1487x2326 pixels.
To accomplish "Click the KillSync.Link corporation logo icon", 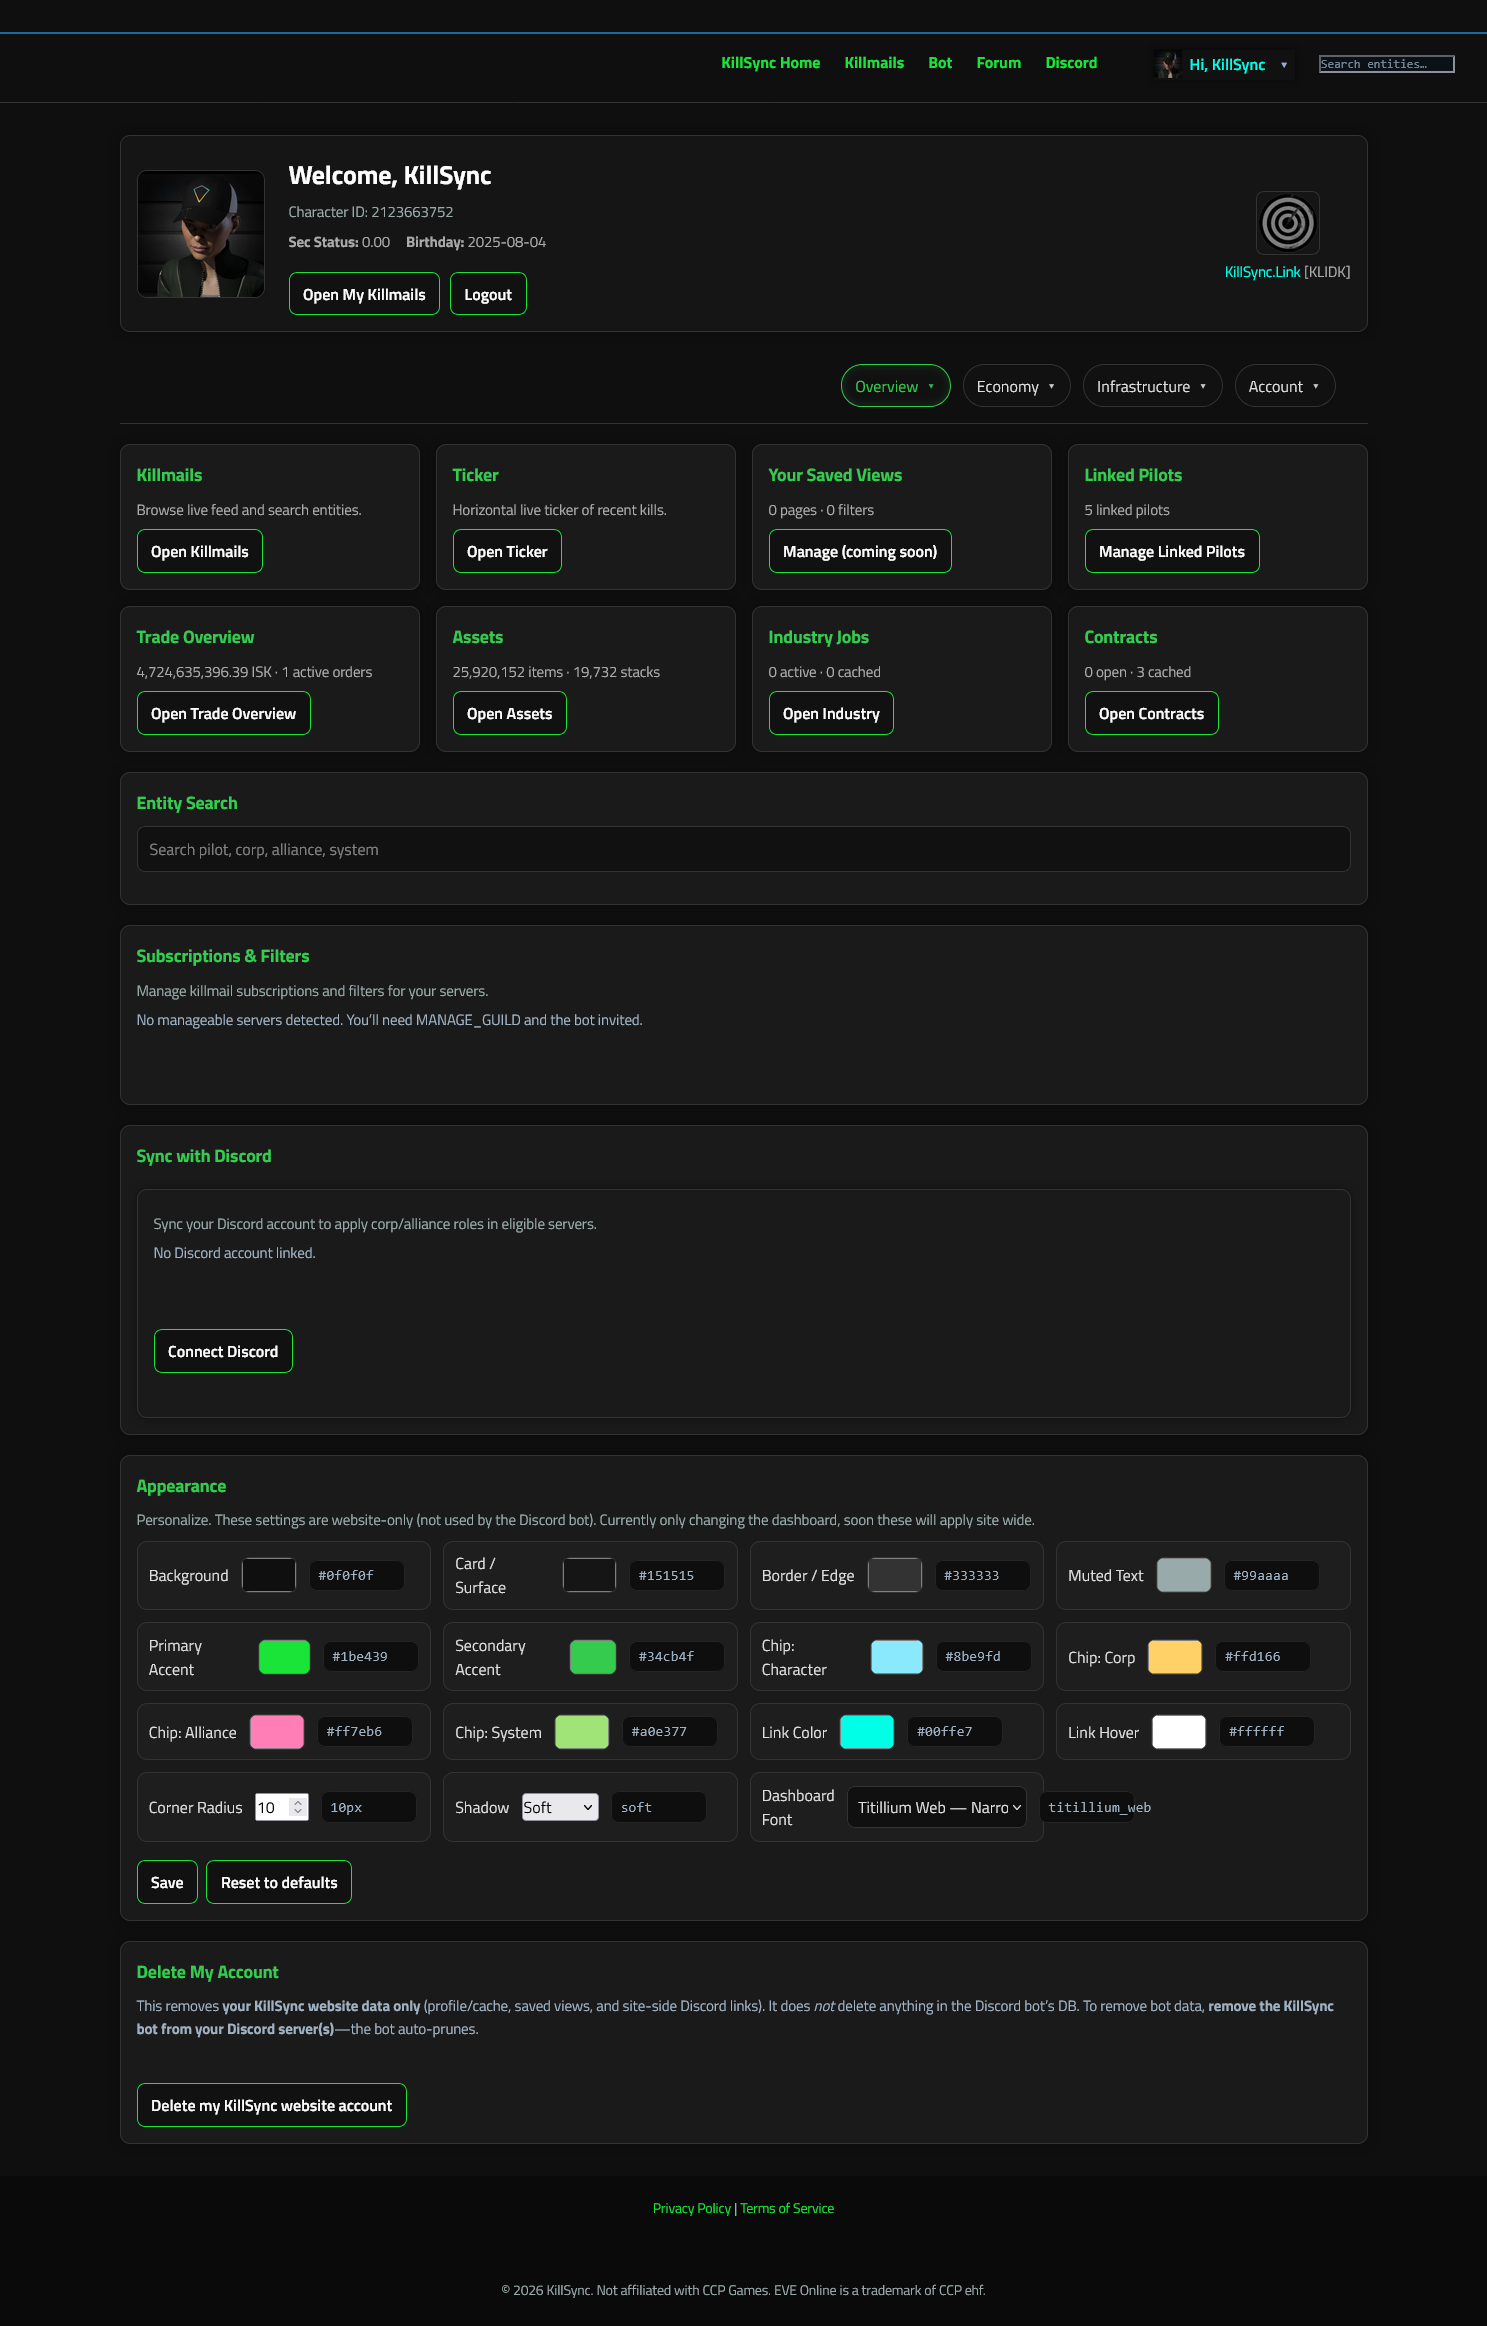I will [1287, 223].
